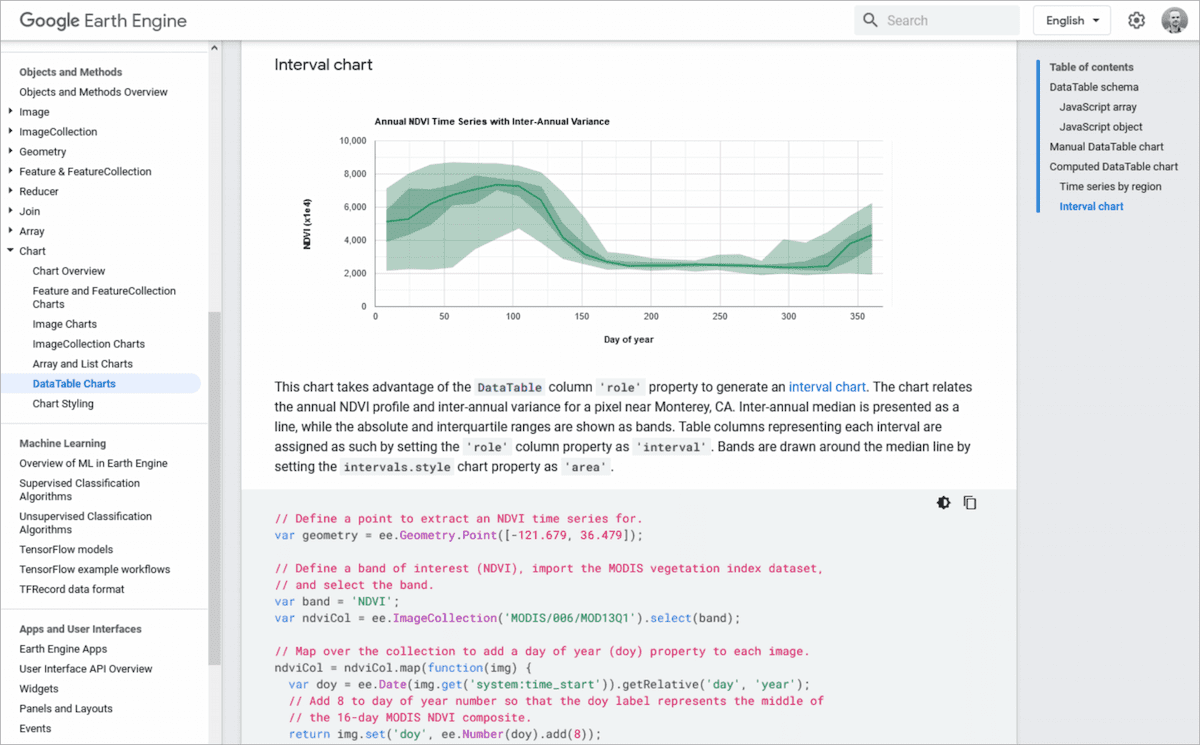Open Image Charts in sidebar
Image resolution: width=1200 pixels, height=745 pixels.
point(65,324)
